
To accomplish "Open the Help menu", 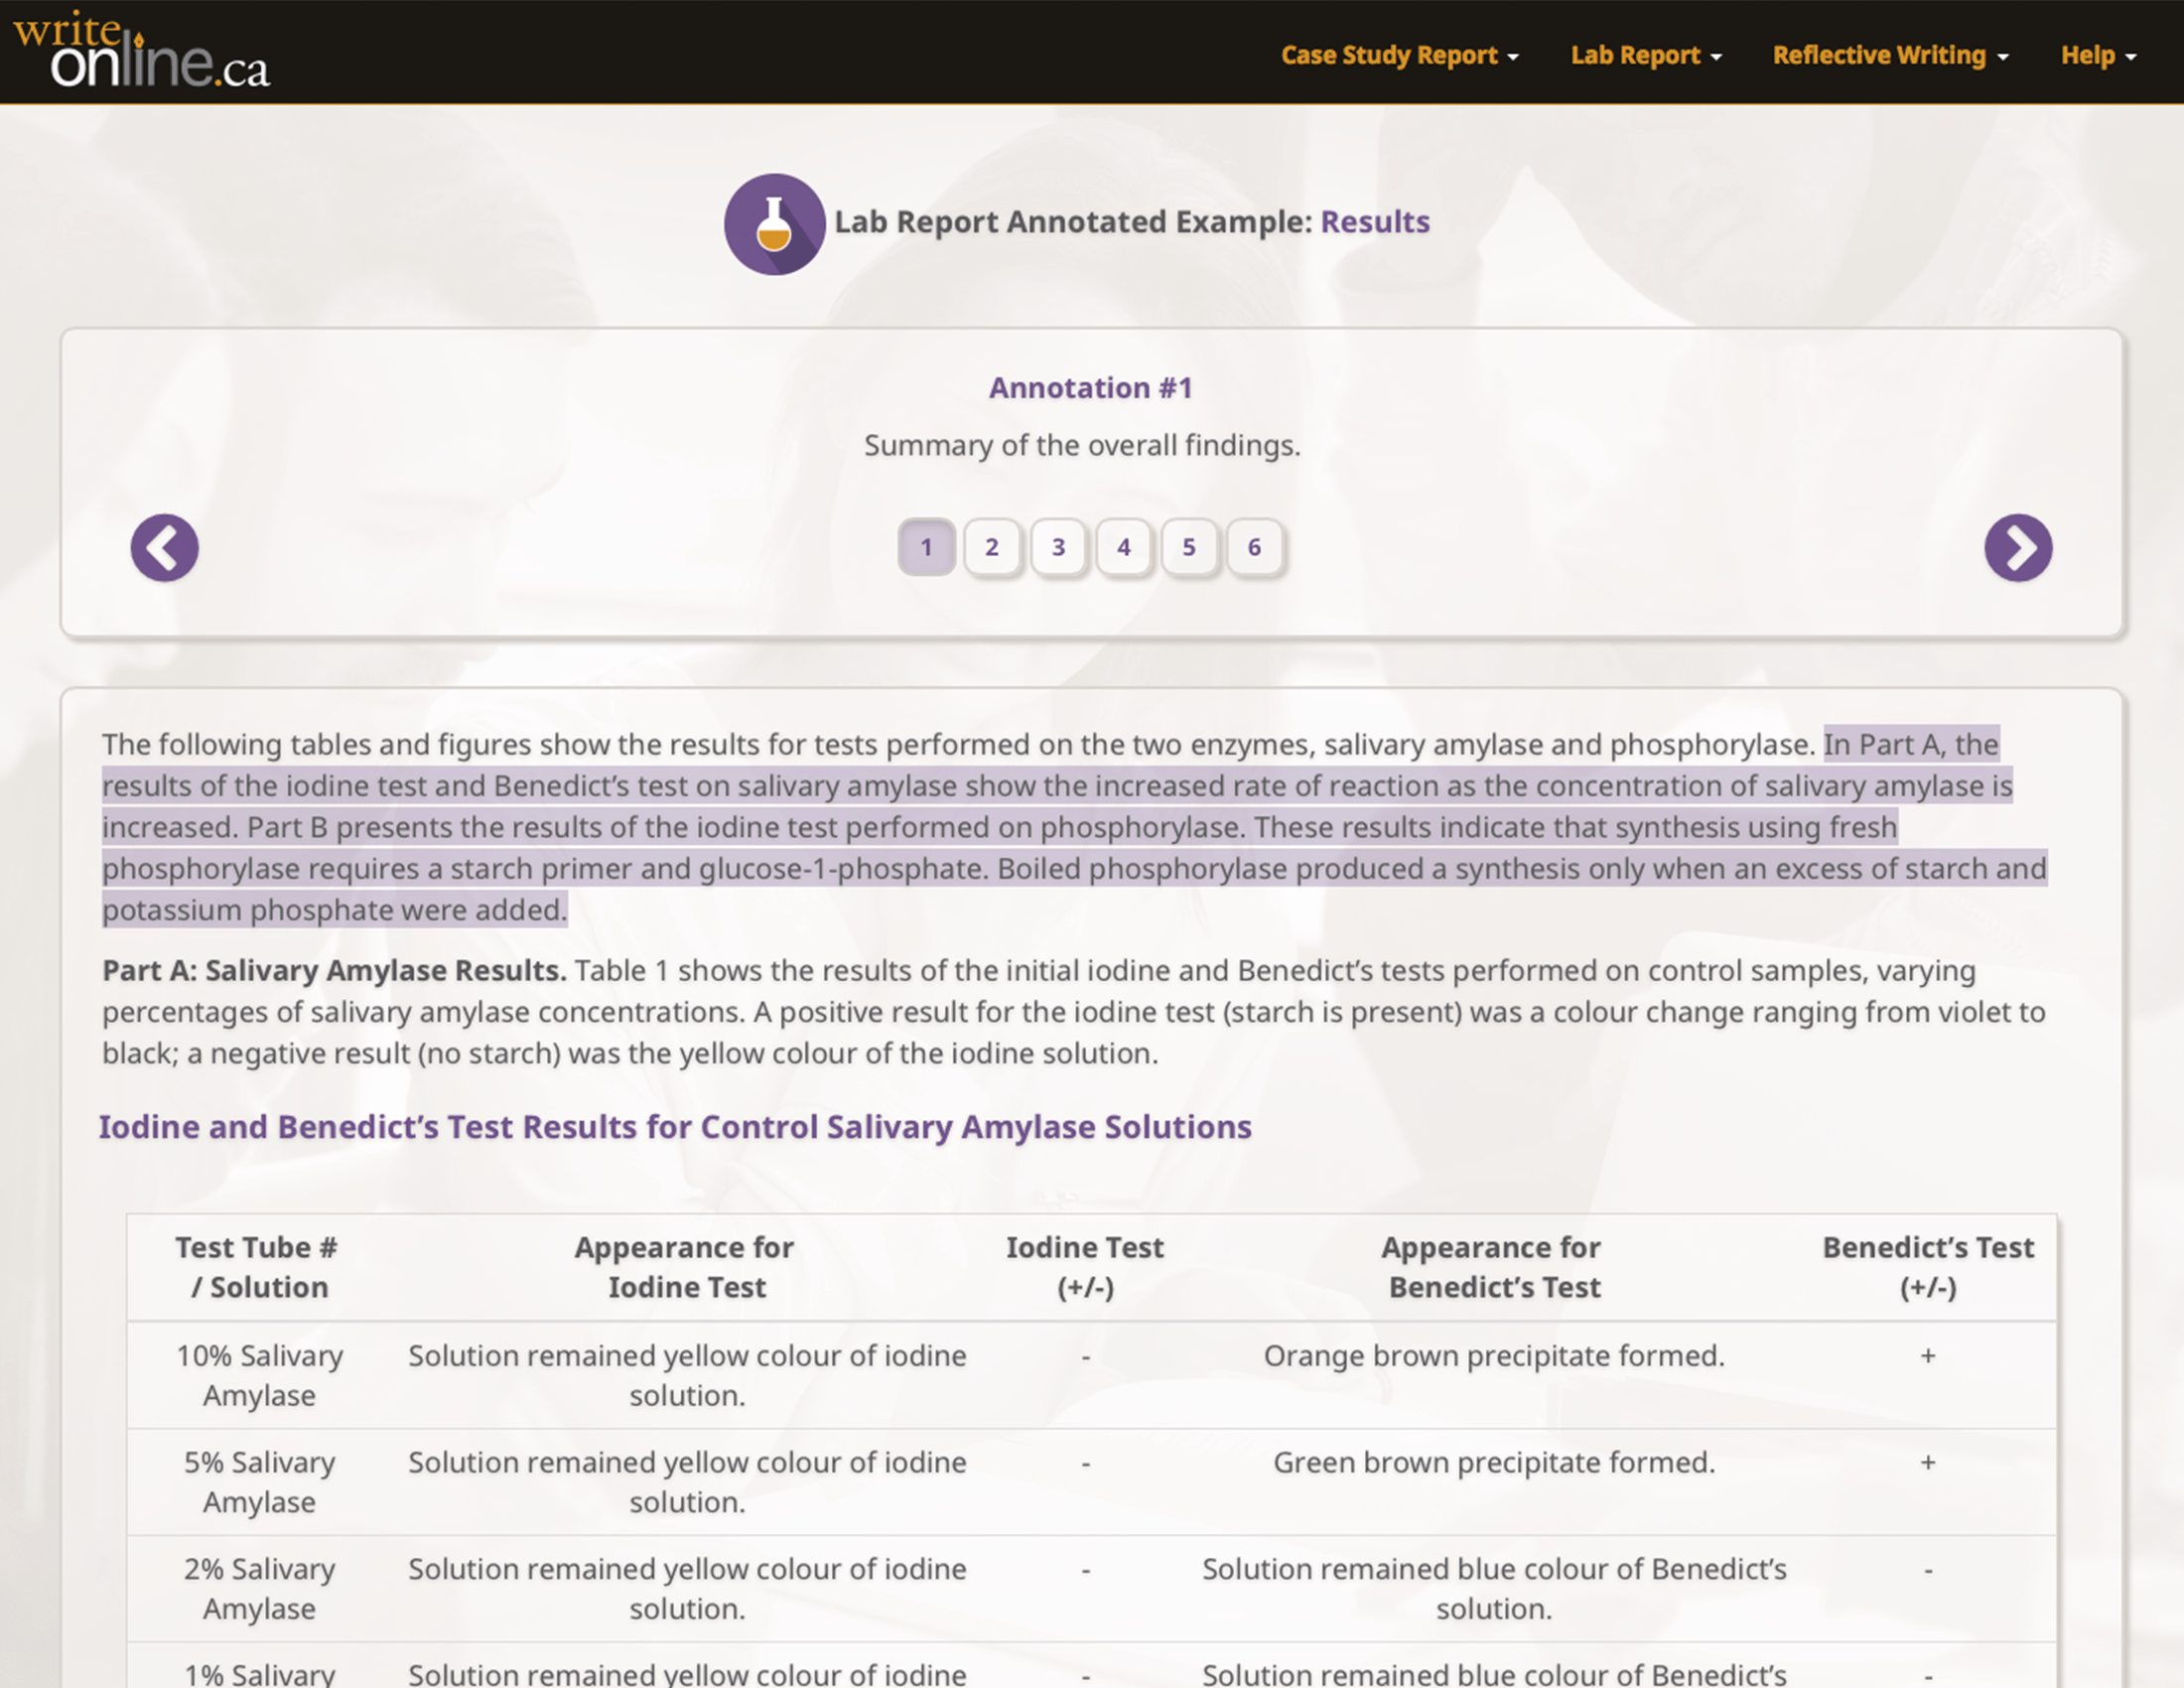I will click(x=2097, y=55).
